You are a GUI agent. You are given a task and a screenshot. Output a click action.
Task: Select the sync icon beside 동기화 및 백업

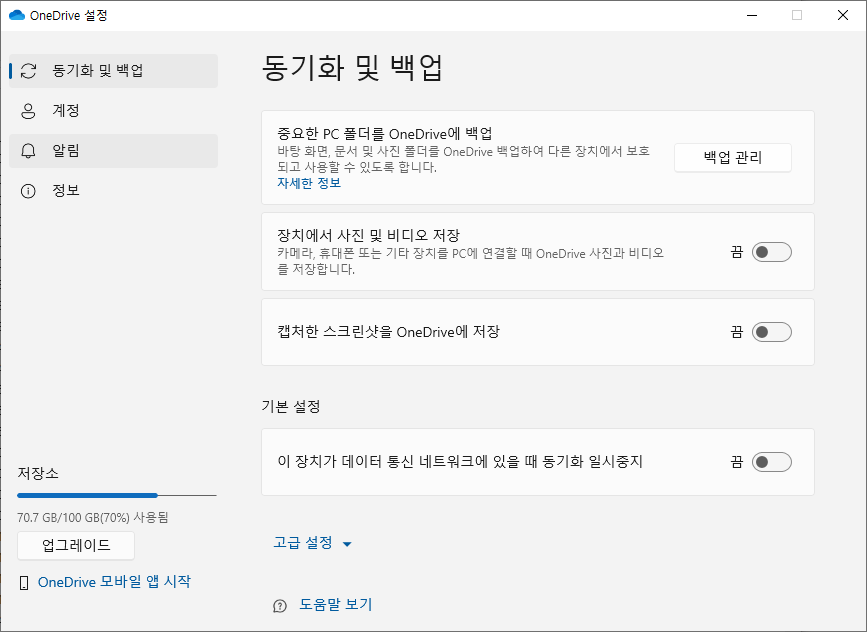coord(29,71)
